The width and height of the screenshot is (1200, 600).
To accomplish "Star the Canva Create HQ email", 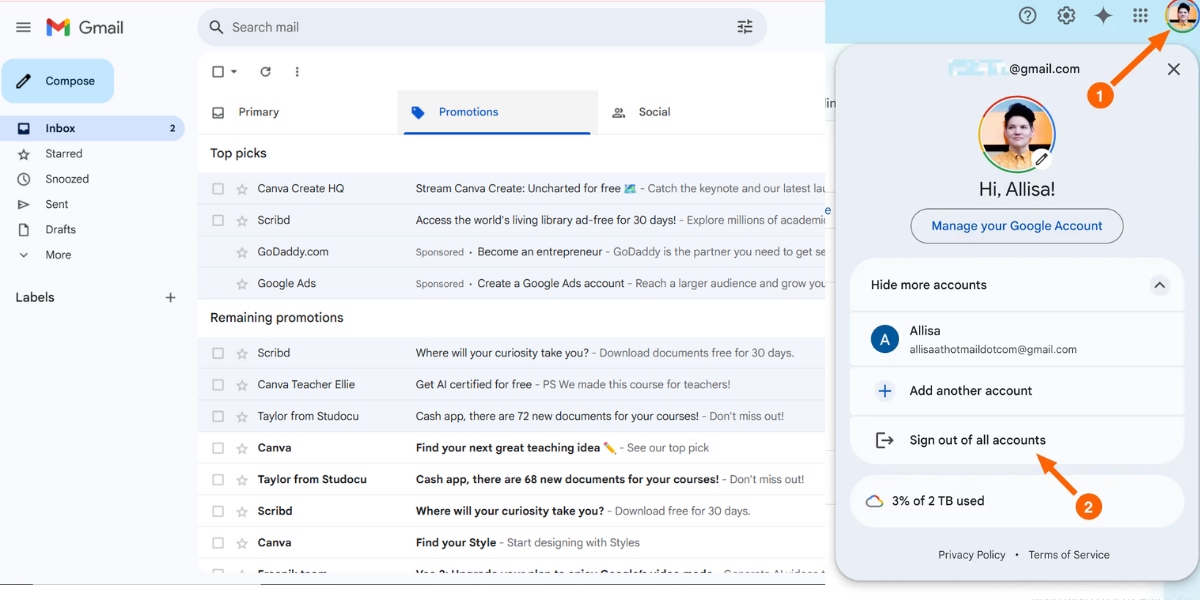I will 242,189.
